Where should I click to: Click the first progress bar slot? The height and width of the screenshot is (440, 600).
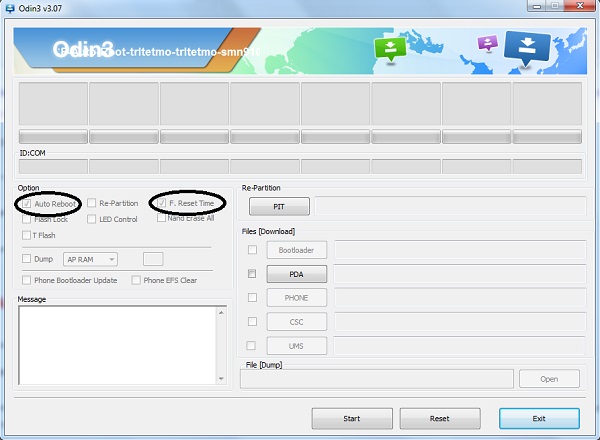pos(53,137)
